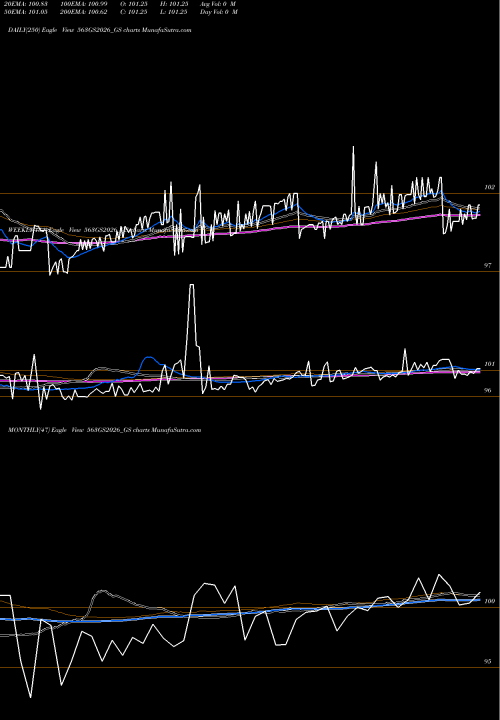Click the 95 monthly axis label
Screen dimensions: 500x720
tap(488, 661)
